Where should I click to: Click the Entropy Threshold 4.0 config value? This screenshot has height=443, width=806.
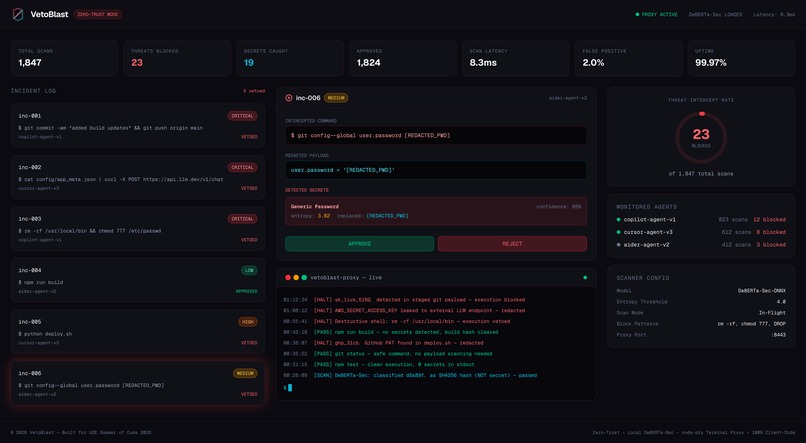[x=781, y=302]
